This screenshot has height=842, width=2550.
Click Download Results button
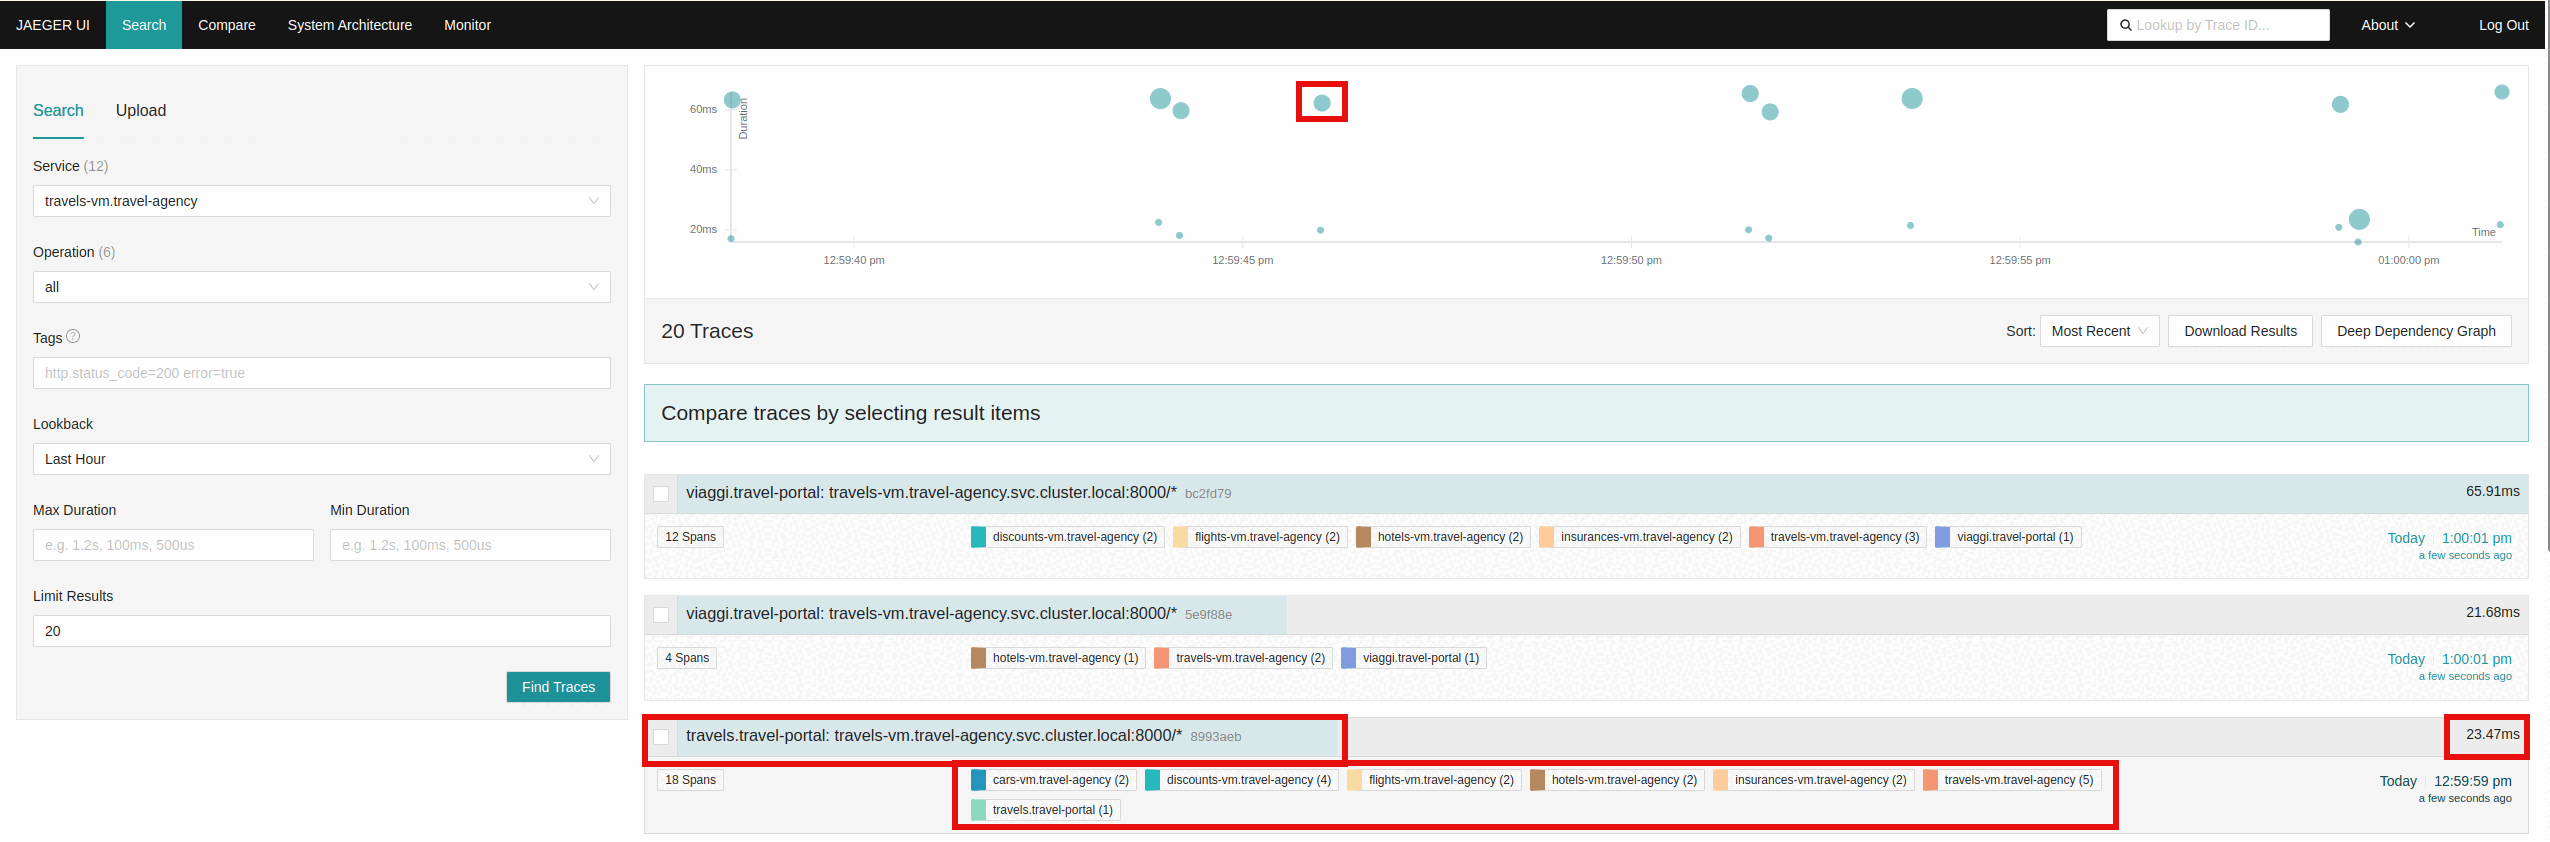click(x=2240, y=331)
